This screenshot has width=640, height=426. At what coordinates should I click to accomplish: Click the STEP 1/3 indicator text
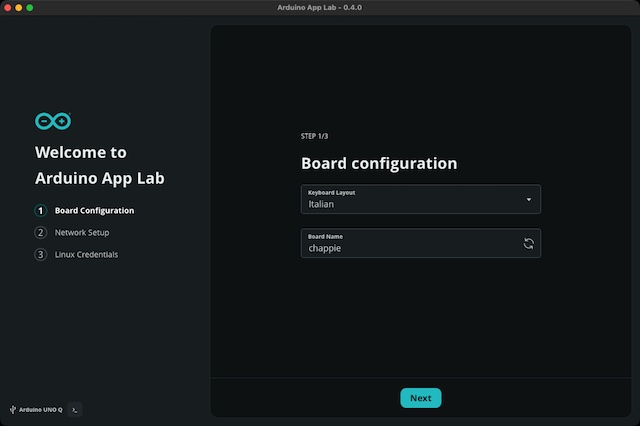pyautogui.click(x=314, y=136)
